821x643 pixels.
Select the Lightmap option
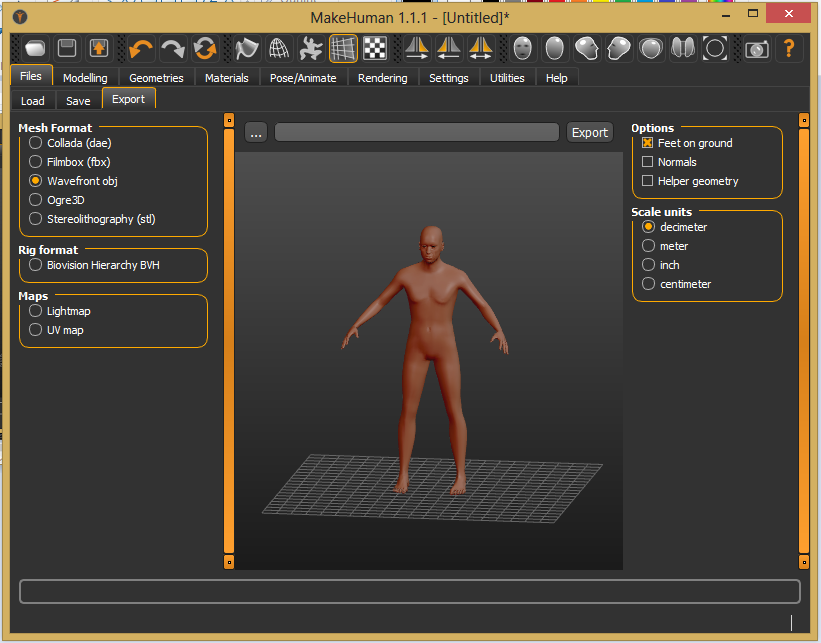click(x=60, y=311)
